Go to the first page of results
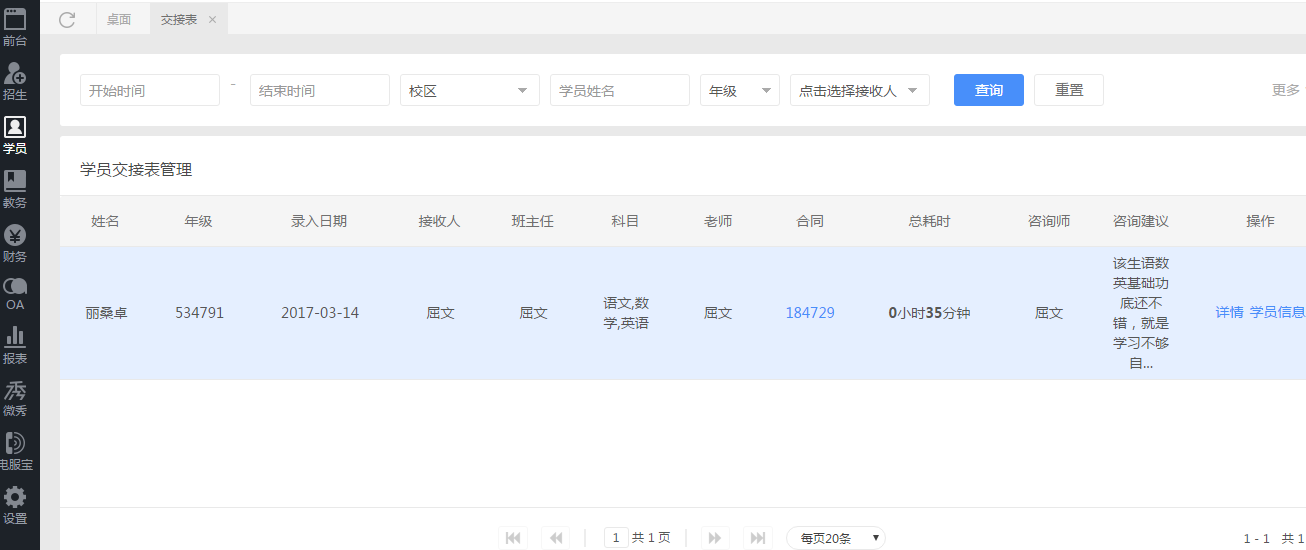 coord(513,538)
